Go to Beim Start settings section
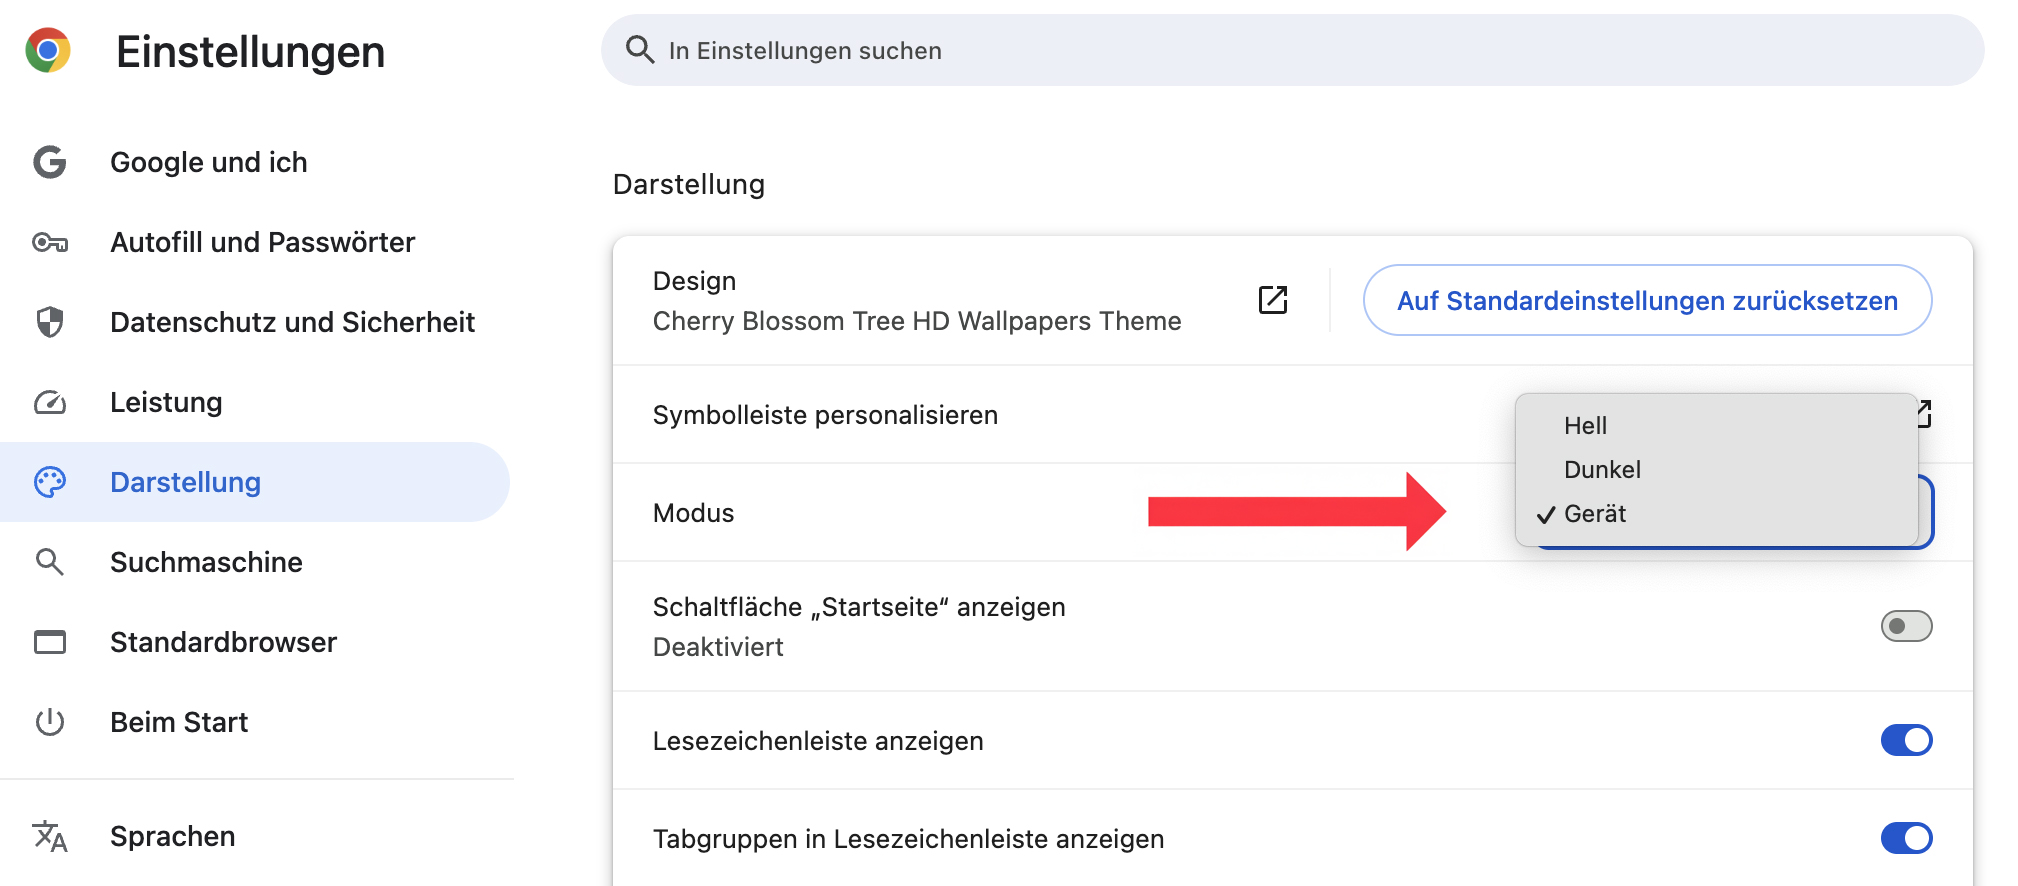The width and height of the screenshot is (2018, 886). click(x=255, y=722)
